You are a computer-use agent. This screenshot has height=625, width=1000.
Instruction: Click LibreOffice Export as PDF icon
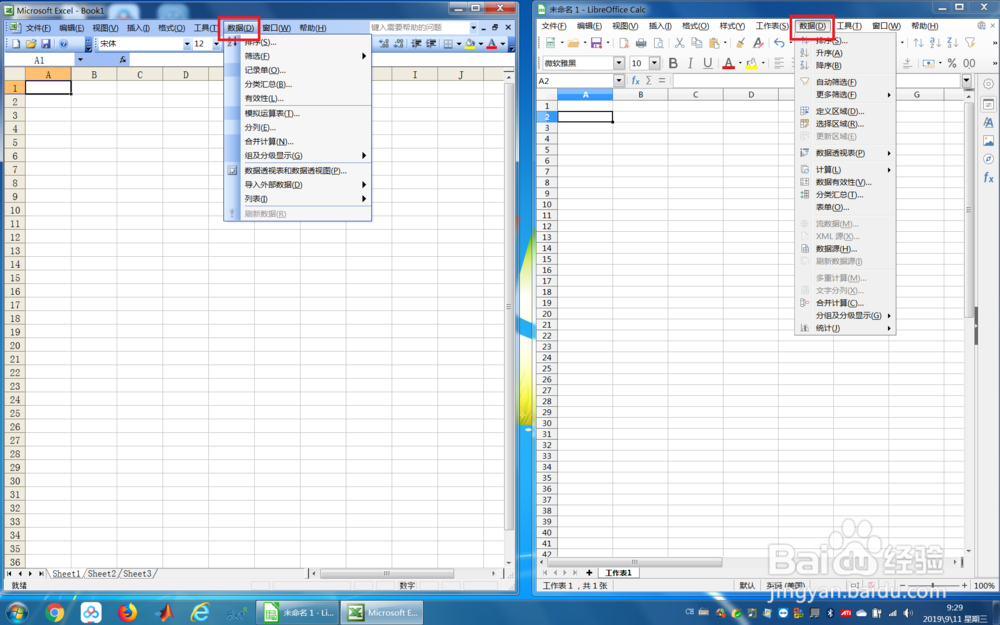point(624,43)
